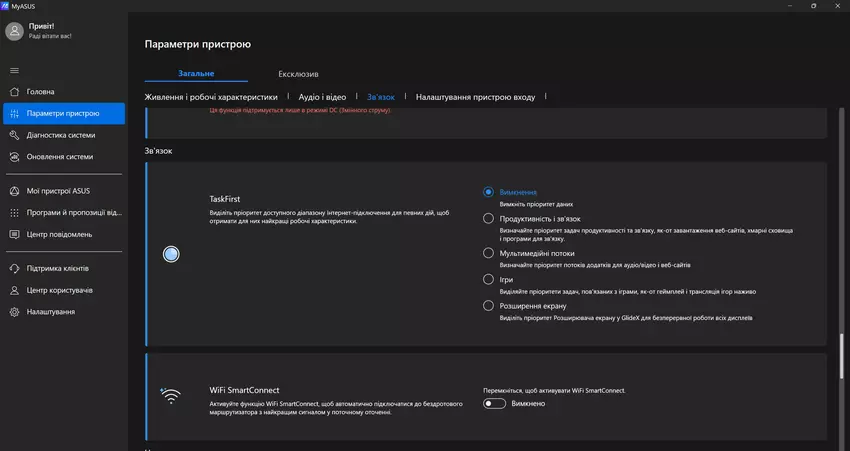Choose the Ігри priority radio button

tap(488, 280)
